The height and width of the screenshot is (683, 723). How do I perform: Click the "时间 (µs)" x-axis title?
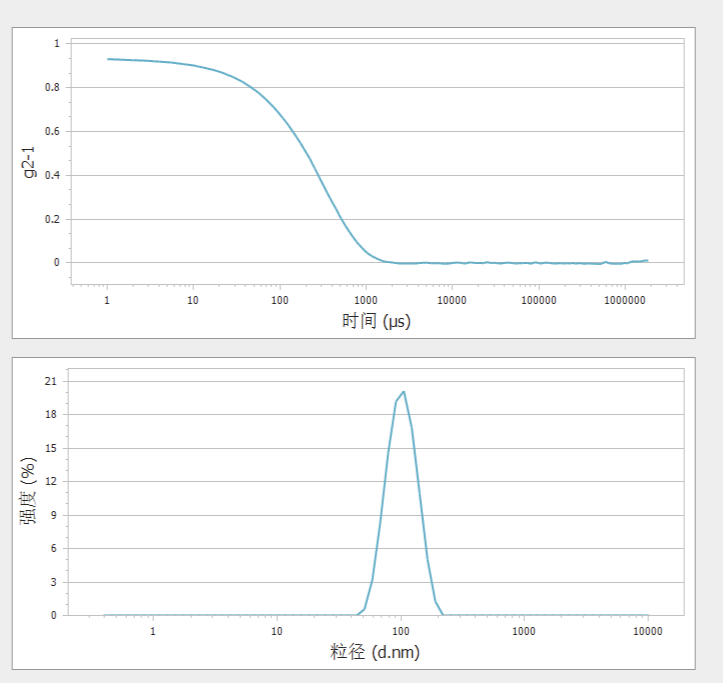point(376,321)
